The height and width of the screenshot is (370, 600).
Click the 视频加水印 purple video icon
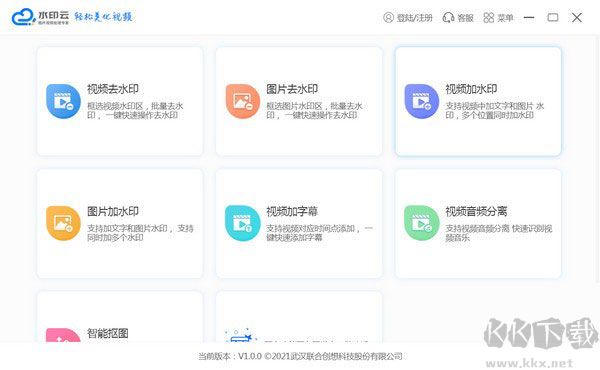pos(422,101)
